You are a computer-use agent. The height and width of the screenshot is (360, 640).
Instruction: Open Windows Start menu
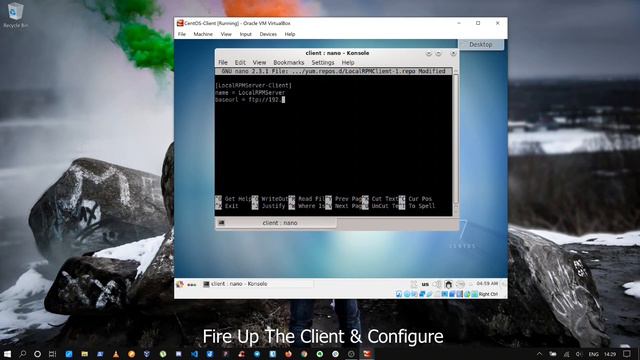point(7,354)
